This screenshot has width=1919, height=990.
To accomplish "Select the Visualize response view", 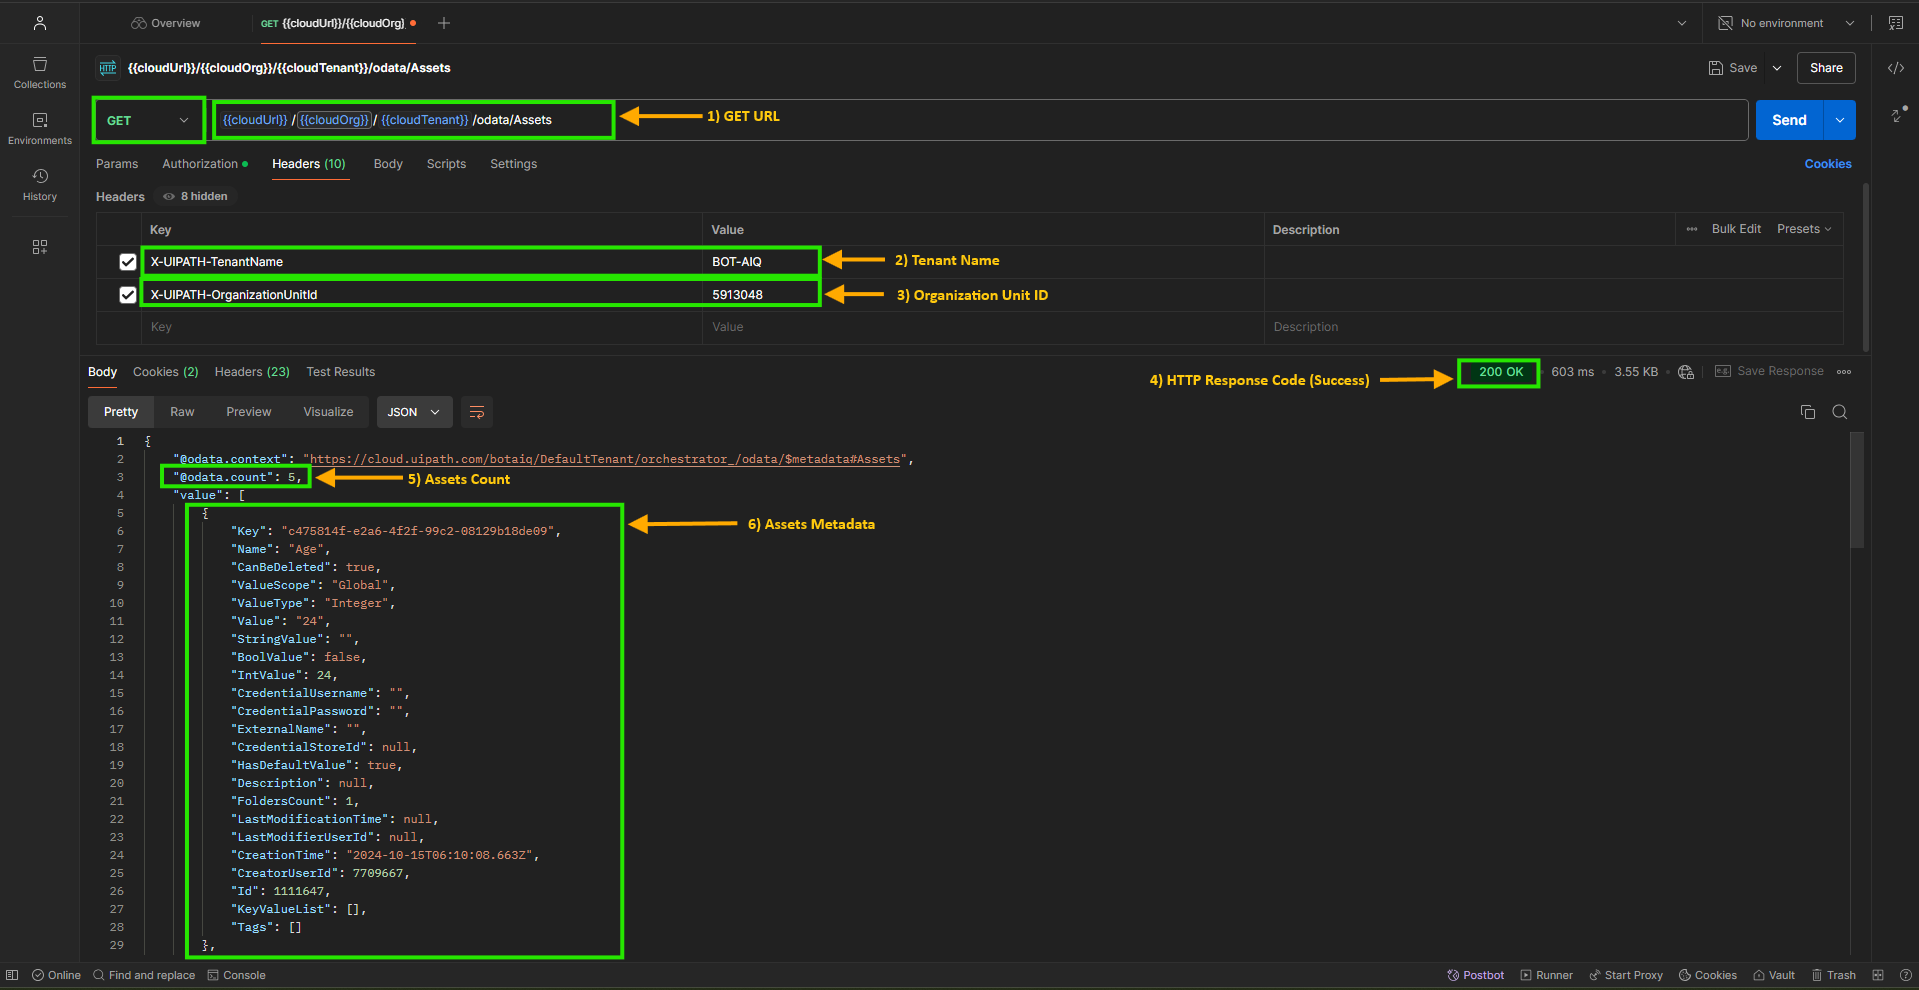I will pos(328,412).
